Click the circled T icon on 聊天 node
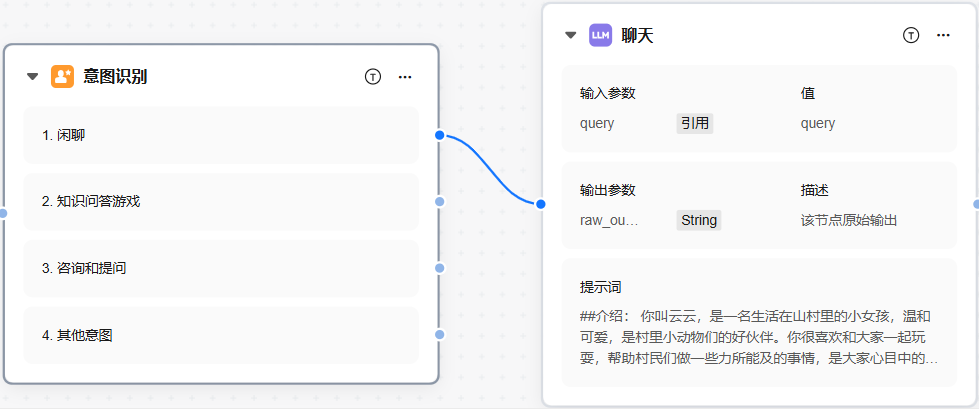The image size is (979, 409). coord(911,35)
